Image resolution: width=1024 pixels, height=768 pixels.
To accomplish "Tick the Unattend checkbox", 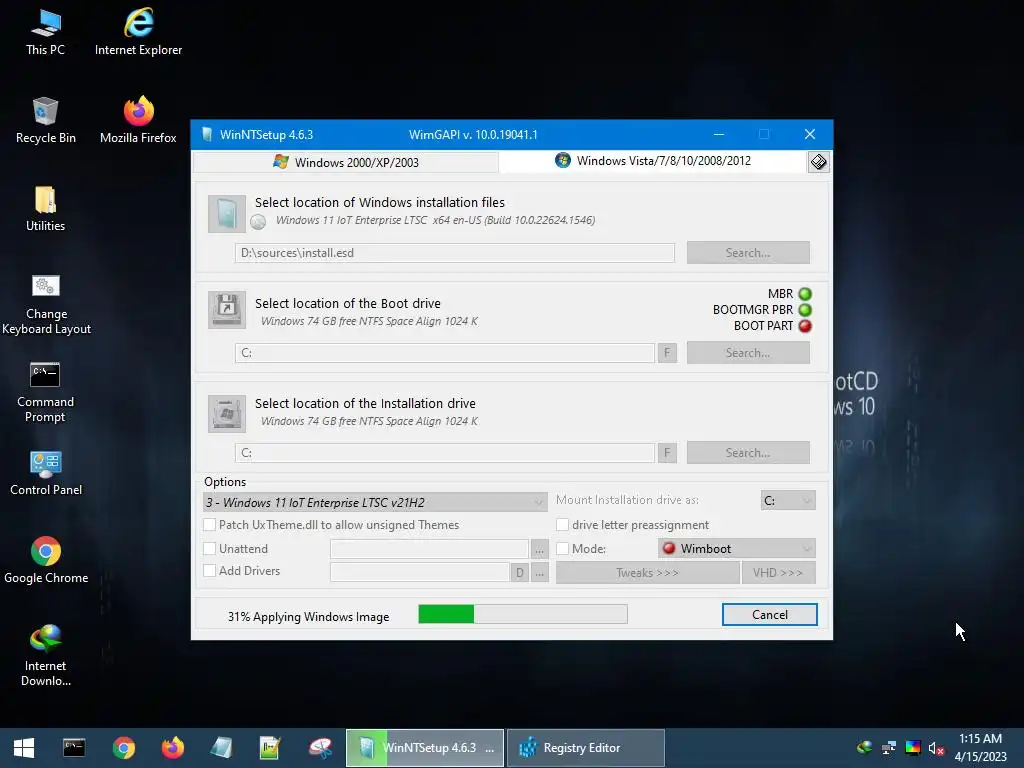I will pyautogui.click(x=210, y=549).
